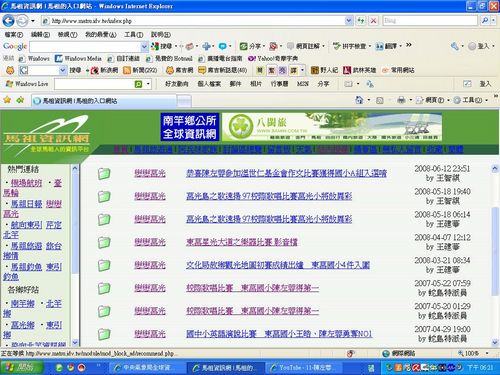
Task: Click the Google toolbar wrench settings icon
Action: pyautogui.click(x=454, y=46)
